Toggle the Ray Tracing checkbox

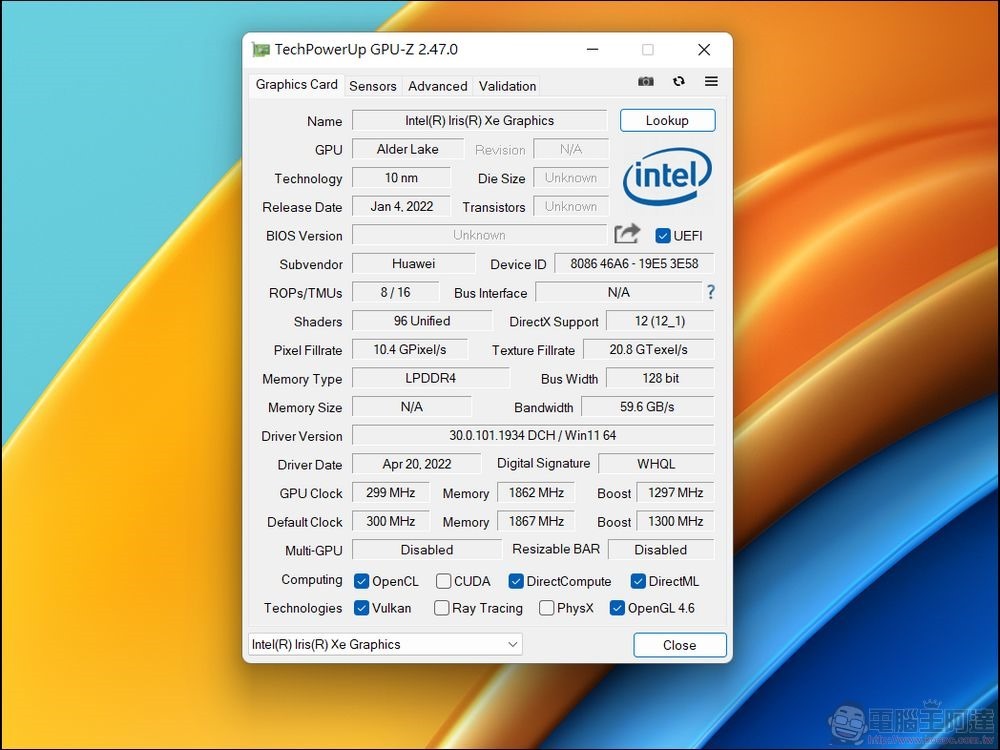(x=441, y=608)
